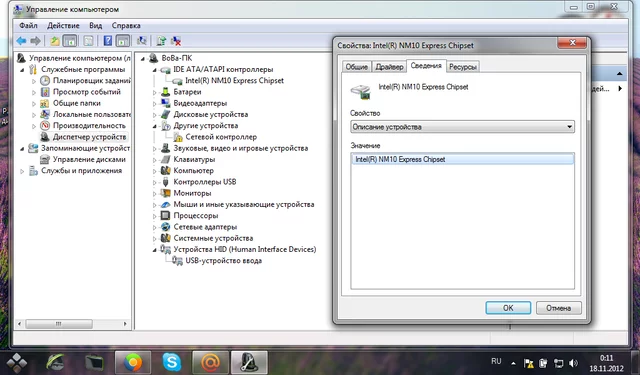The height and width of the screenshot is (375, 640).
Task: Click the RU language indicator
Action: pos(496,361)
